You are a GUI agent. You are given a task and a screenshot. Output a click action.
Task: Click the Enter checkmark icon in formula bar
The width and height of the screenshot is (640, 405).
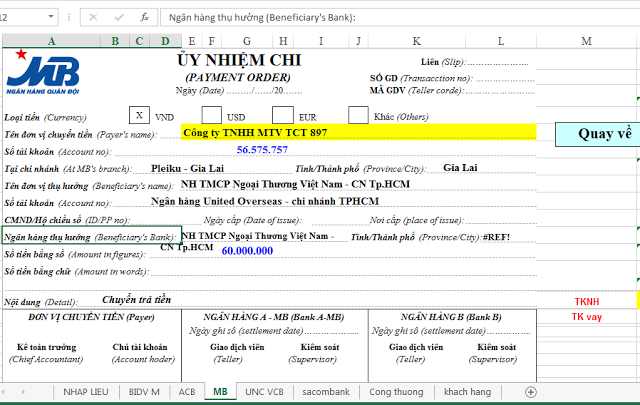(x=118, y=17)
